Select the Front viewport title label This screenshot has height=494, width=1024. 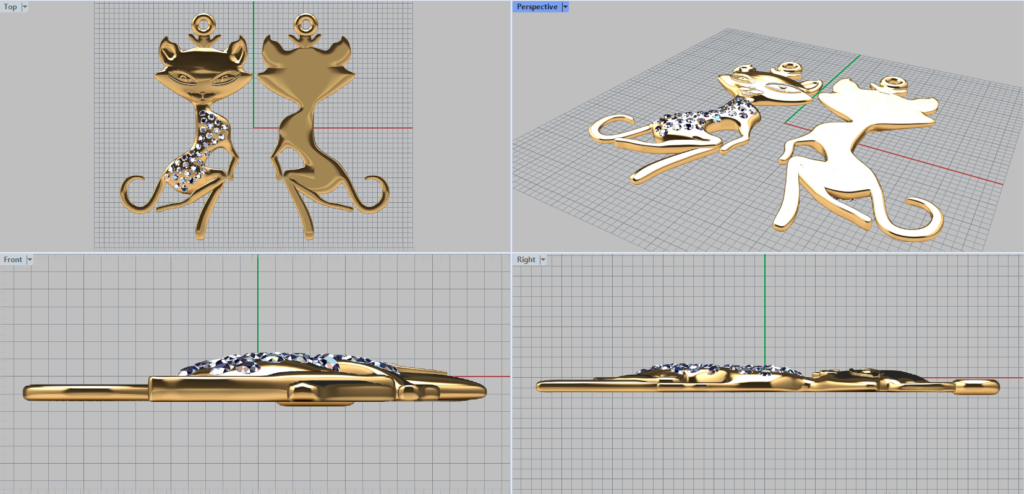13,260
